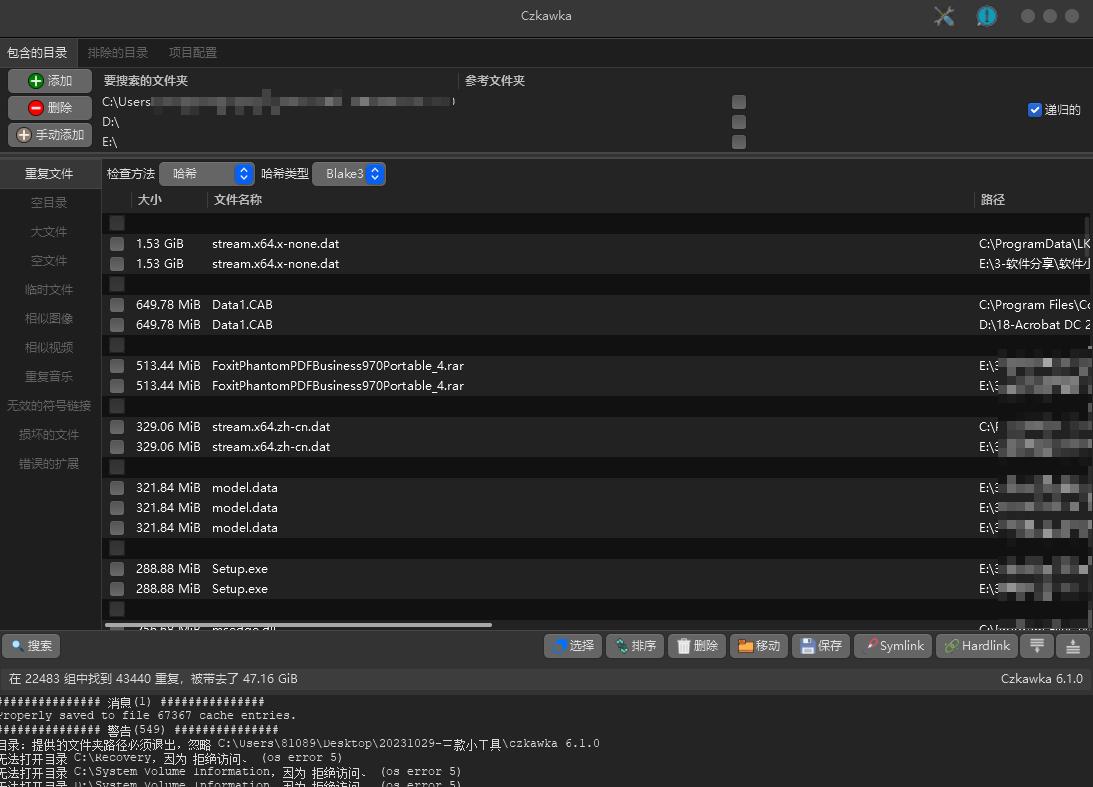
Task: Switch to 项目配置 tab
Action: click(x=193, y=53)
